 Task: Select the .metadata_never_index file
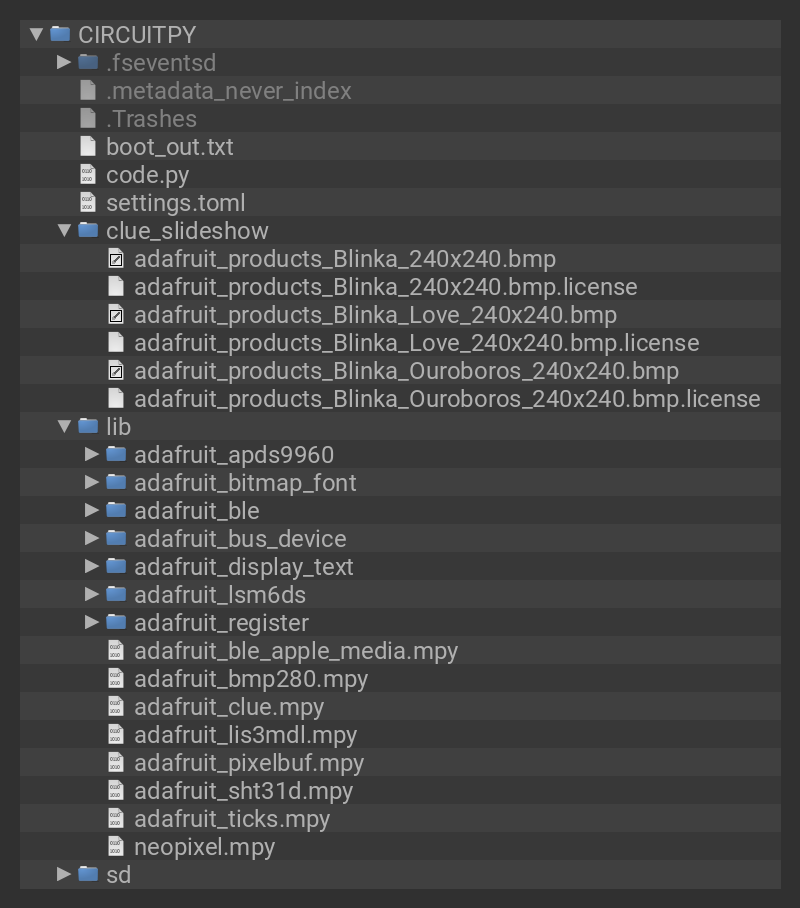229,91
